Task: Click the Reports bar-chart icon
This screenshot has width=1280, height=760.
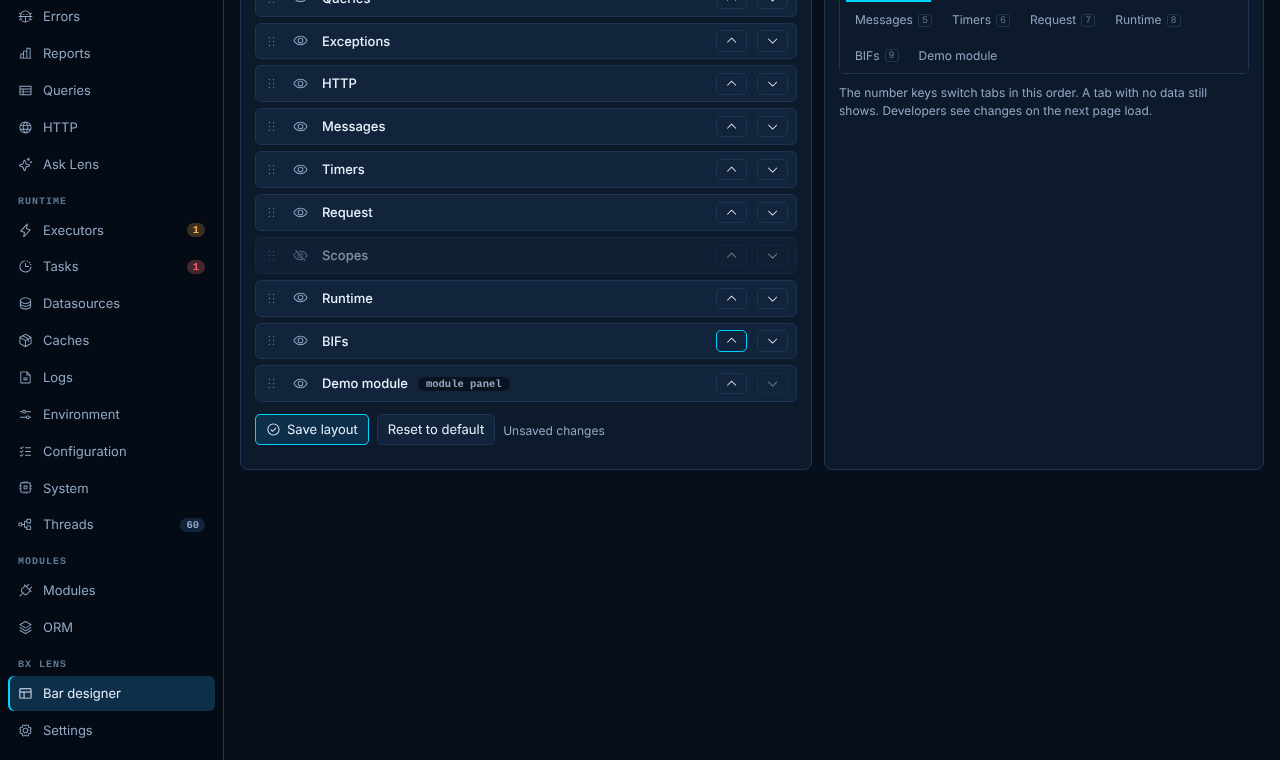Action: pyautogui.click(x=26, y=53)
